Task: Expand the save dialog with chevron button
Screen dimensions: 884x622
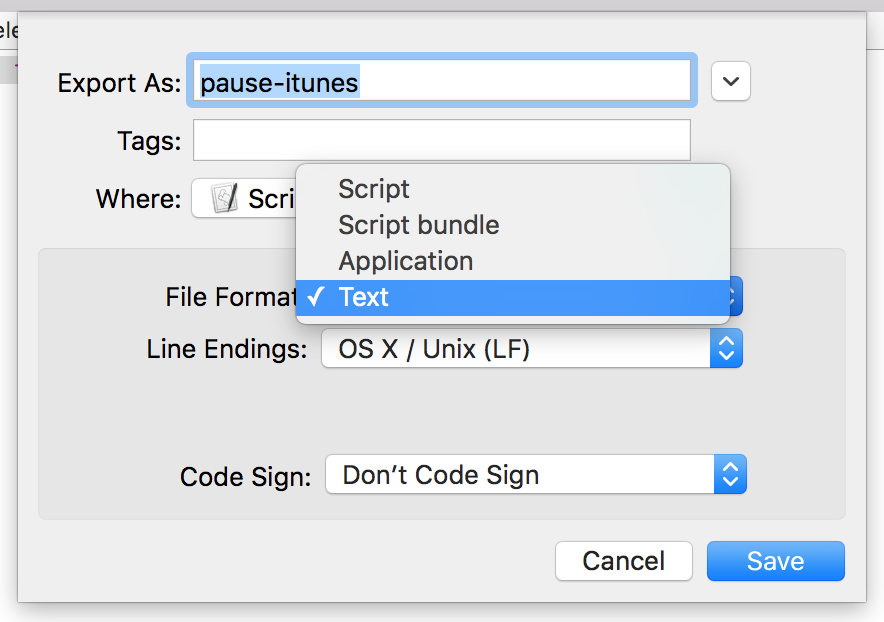Action: [x=731, y=81]
